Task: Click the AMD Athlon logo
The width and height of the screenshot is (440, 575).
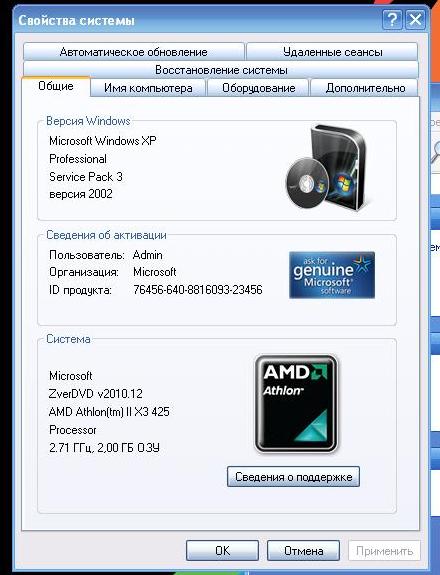Action: 296,404
